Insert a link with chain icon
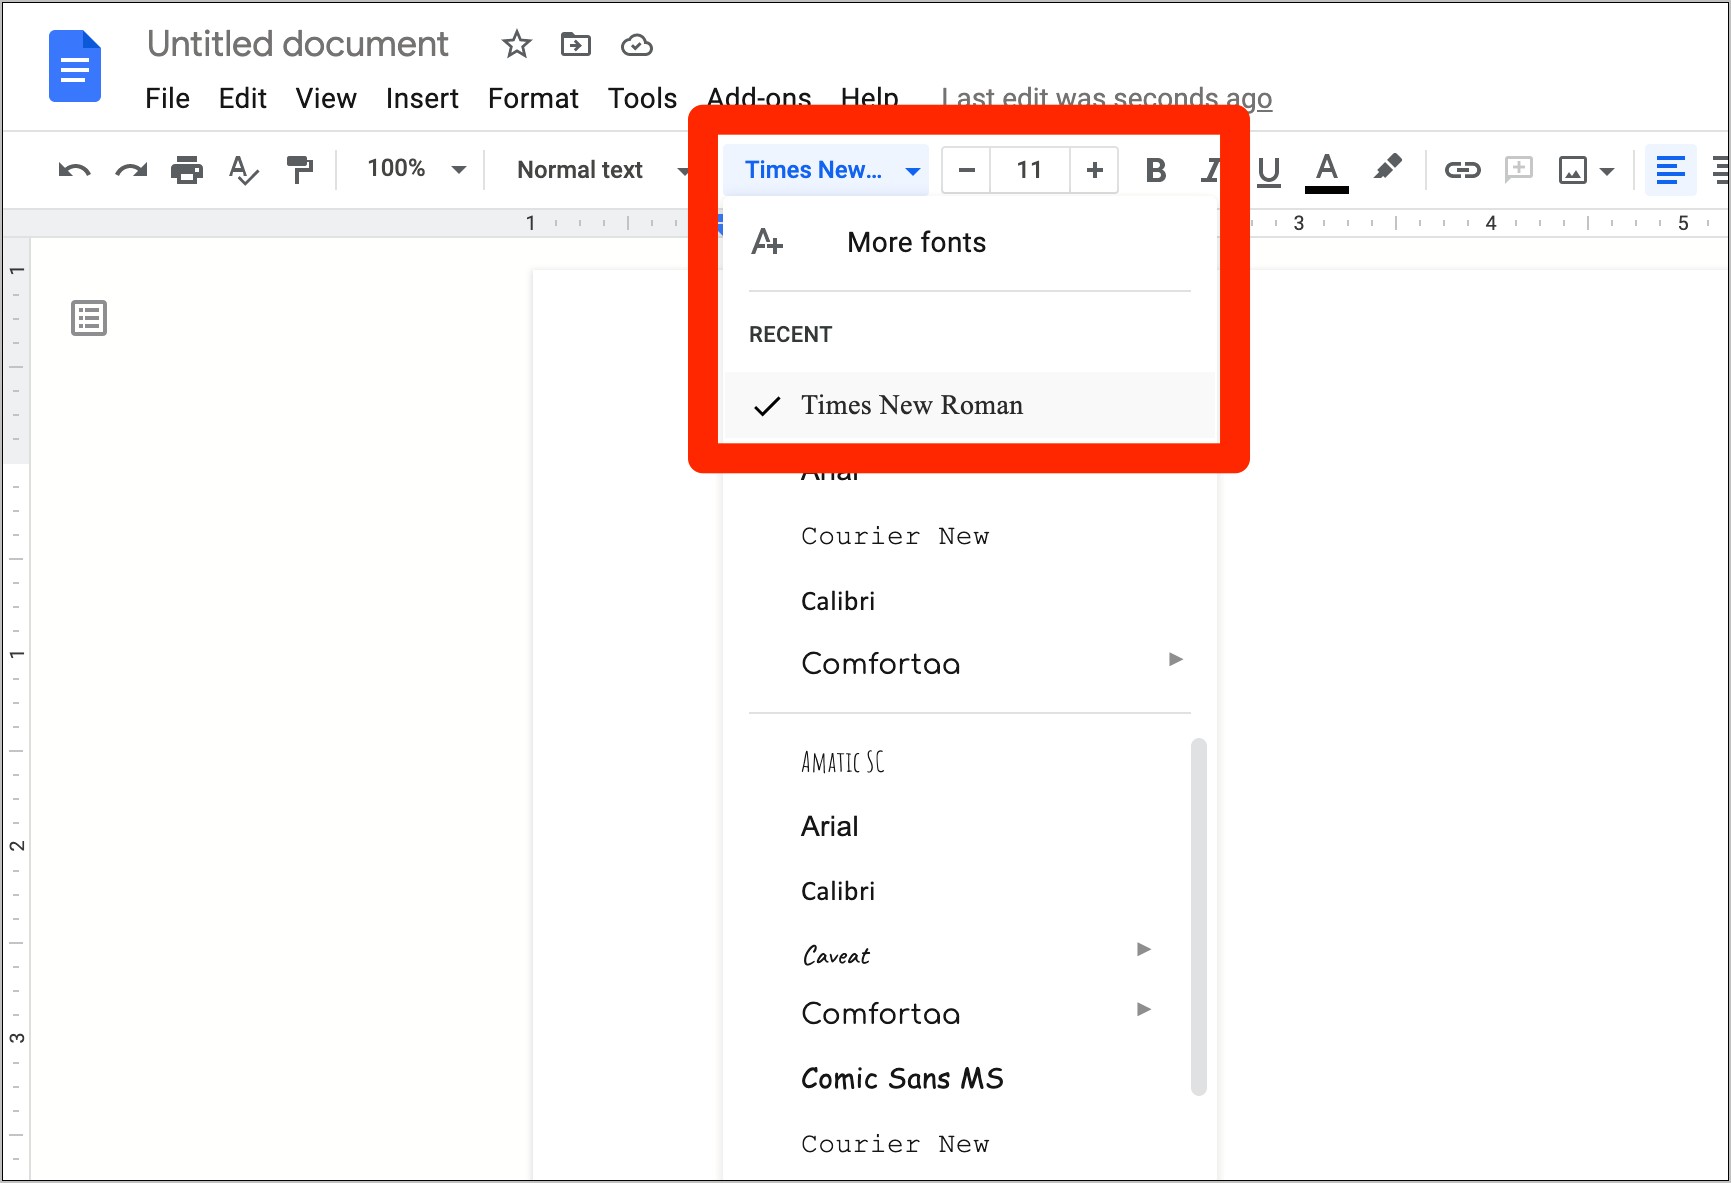The image size is (1731, 1183). (x=1462, y=170)
